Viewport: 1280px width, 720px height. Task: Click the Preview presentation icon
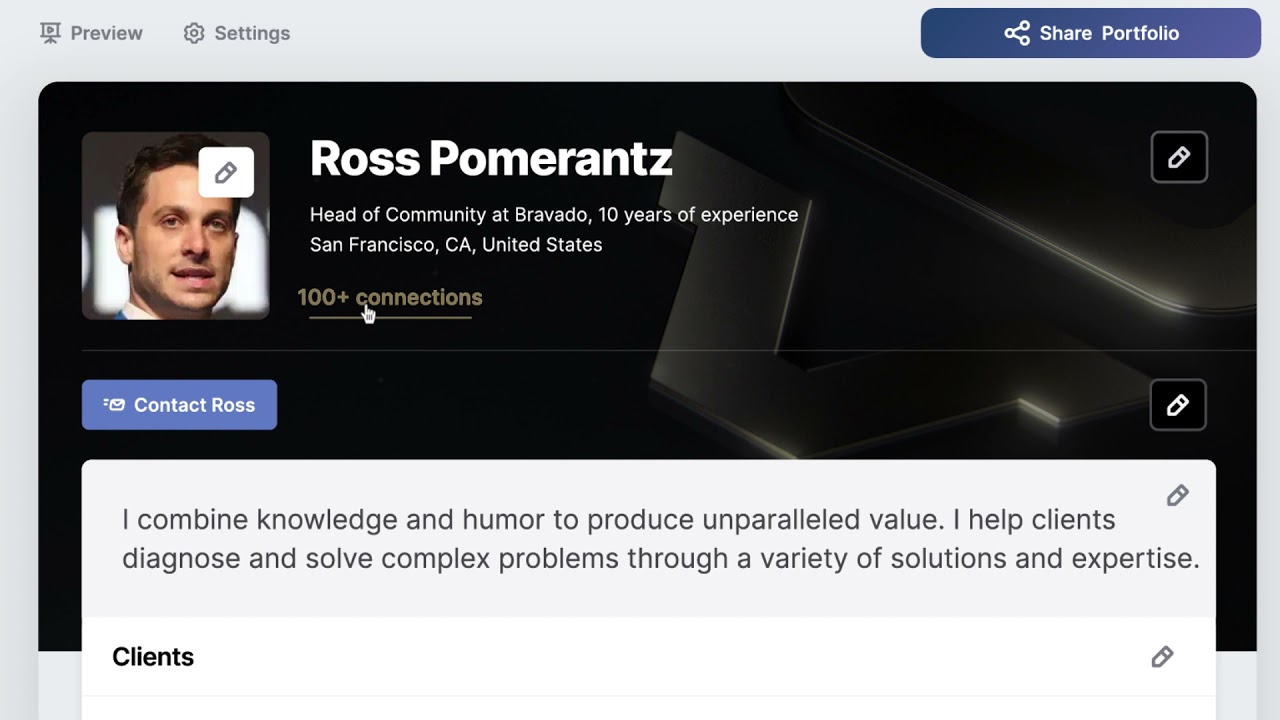click(x=50, y=33)
